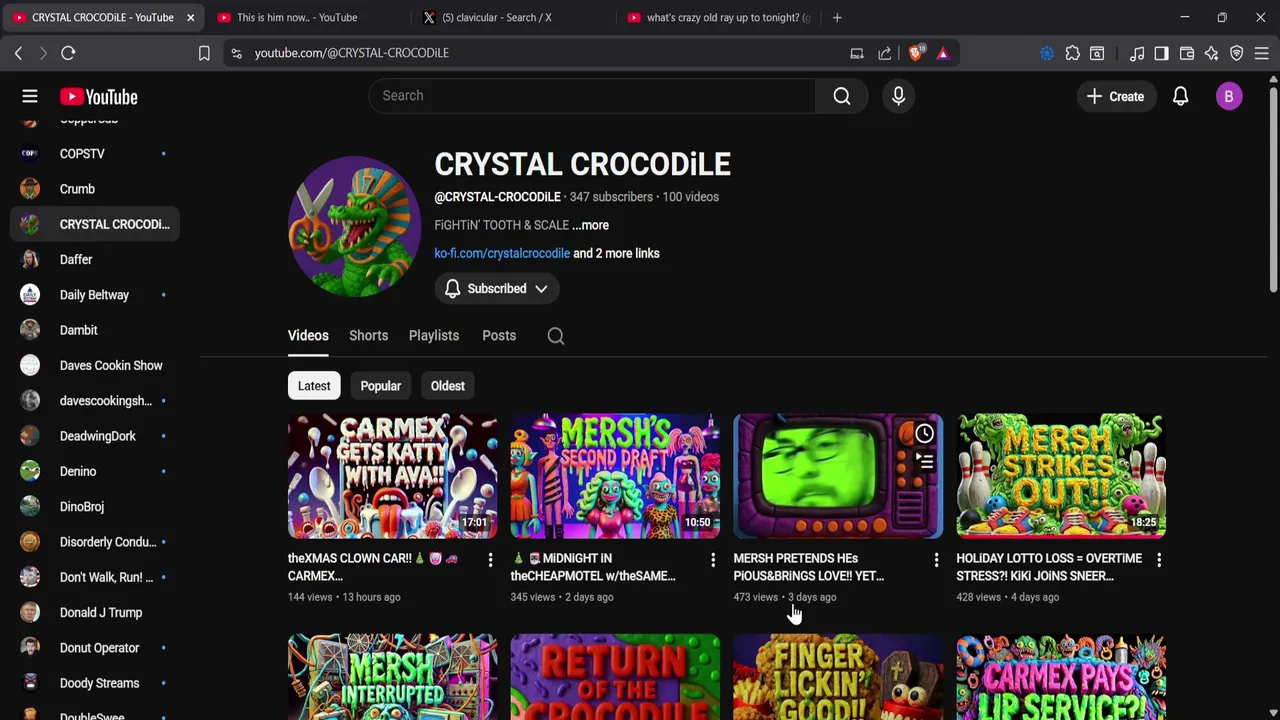Sort videos by Popular chip
Image resolution: width=1280 pixels, height=720 pixels.
tap(380, 386)
